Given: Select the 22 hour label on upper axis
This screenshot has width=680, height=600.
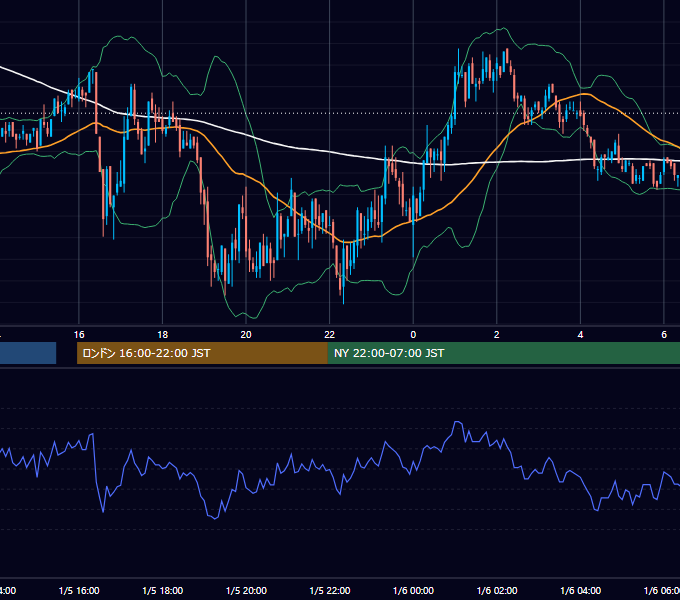Looking at the screenshot, I should tap(330, 335).
